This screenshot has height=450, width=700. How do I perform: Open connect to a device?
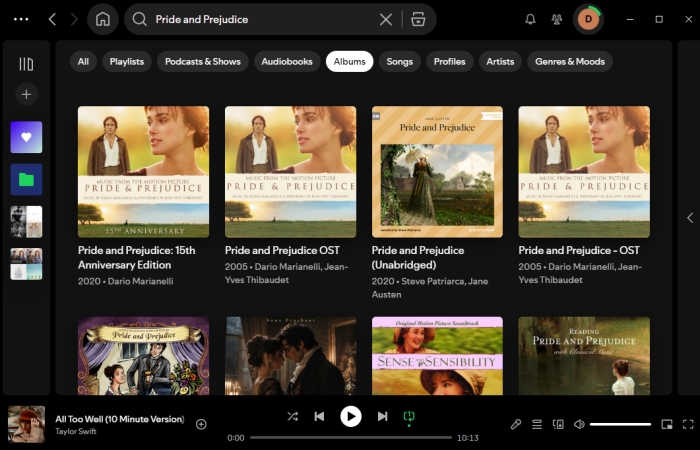558,424
